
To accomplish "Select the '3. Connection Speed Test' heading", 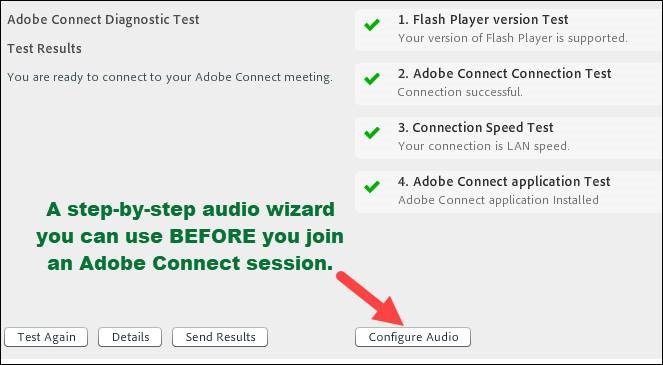I will click(476, 128).
